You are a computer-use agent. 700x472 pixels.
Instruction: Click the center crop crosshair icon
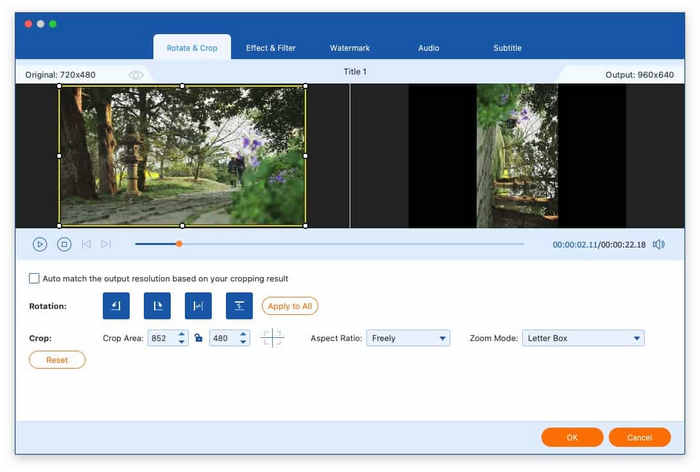coord(272,338)
